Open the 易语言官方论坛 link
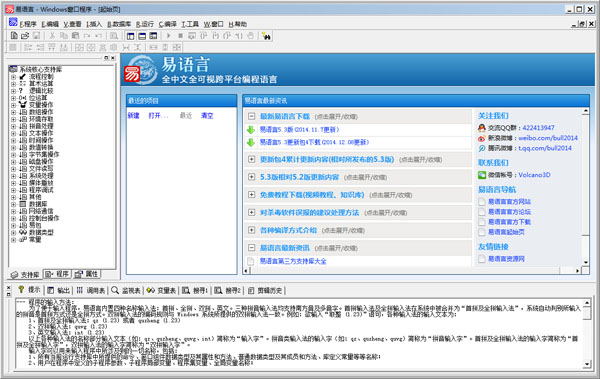 509,212
